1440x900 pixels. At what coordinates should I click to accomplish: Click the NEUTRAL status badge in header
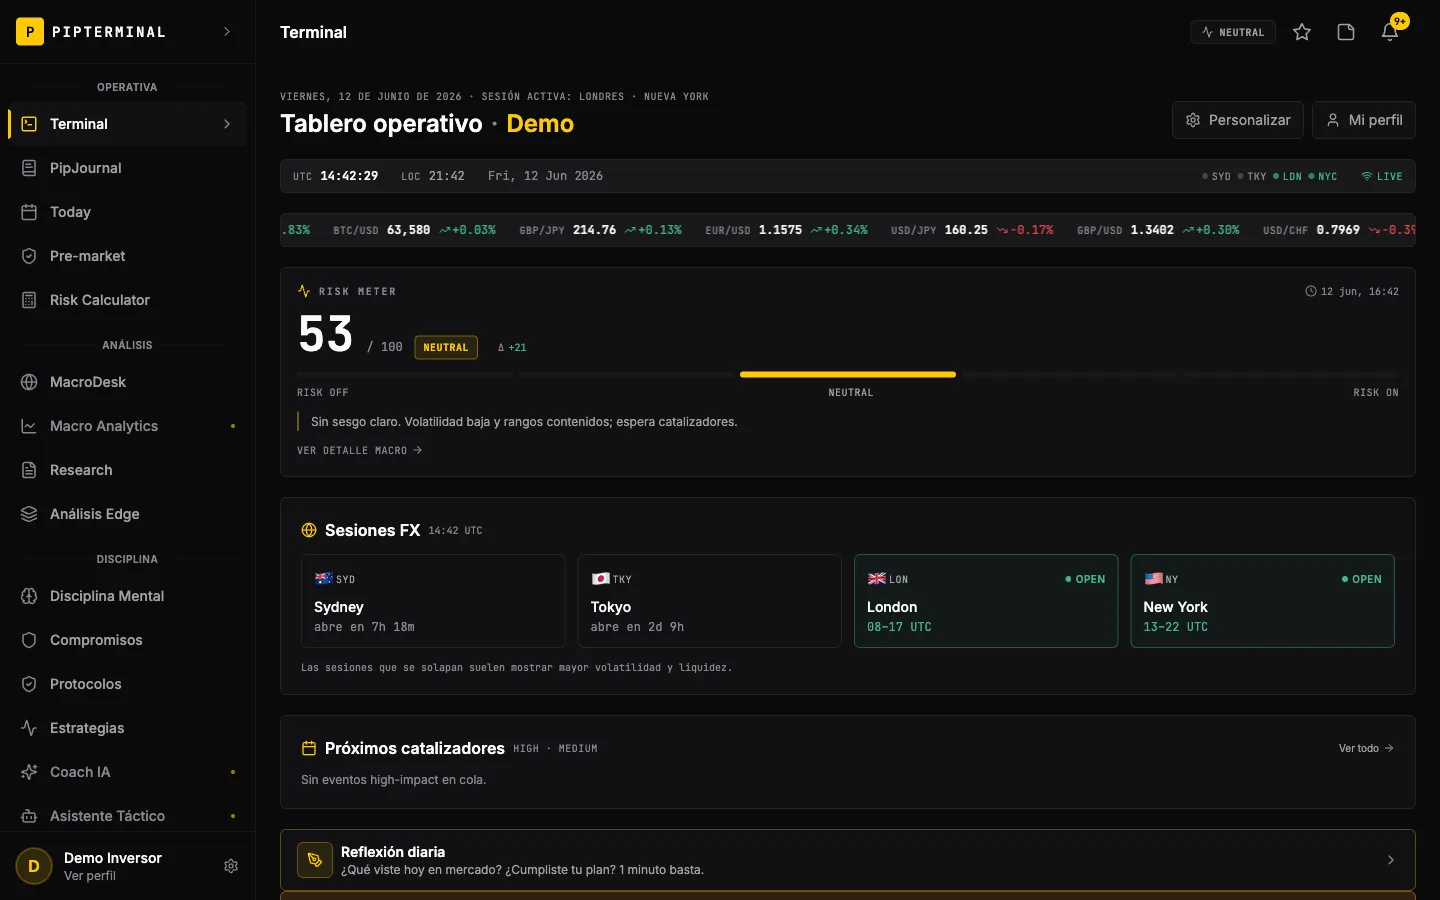[x=1233, y=32]
